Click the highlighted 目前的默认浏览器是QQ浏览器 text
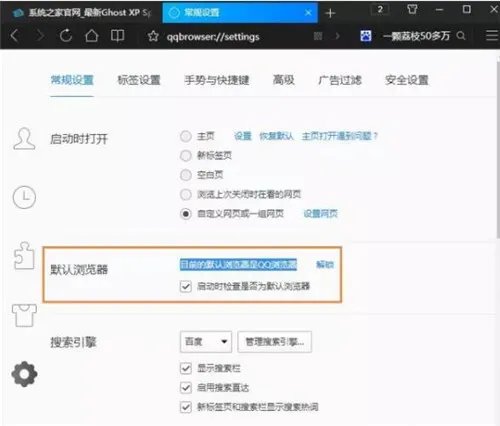Image resolution: width=500 pixels, height=426 pixels. pos(238,265)
